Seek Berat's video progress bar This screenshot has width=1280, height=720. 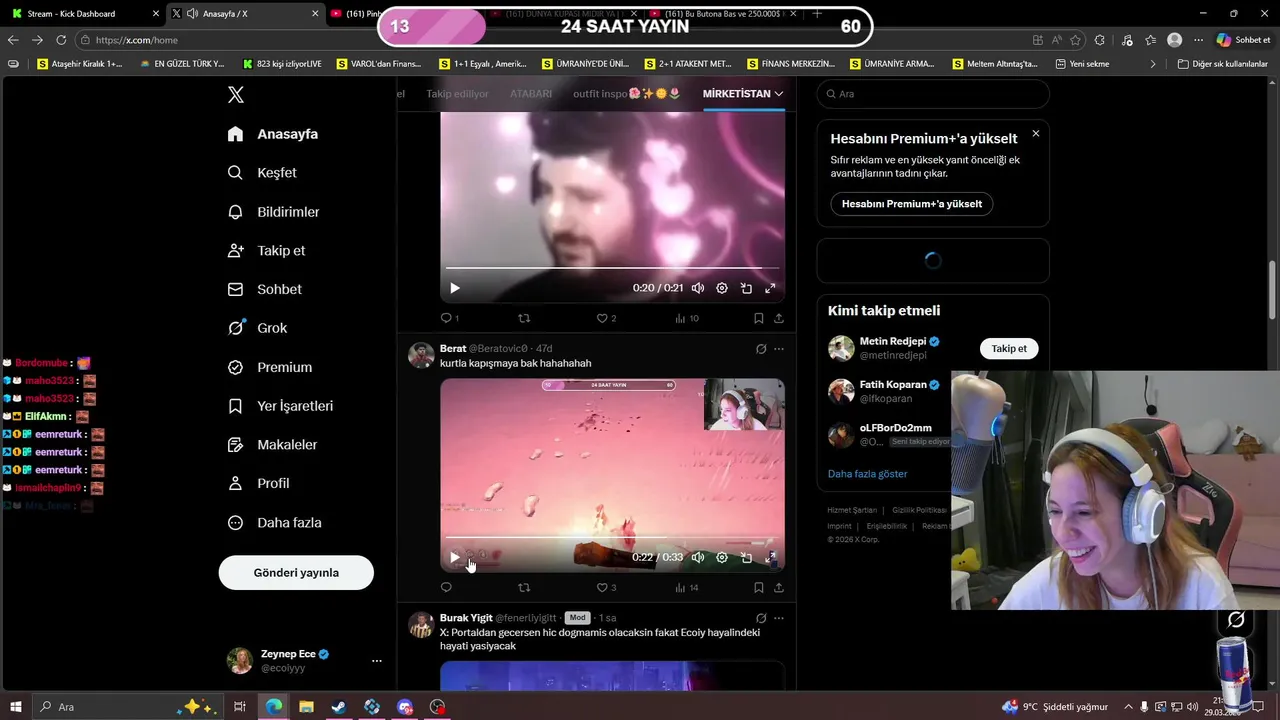click(x=612, y=538)
